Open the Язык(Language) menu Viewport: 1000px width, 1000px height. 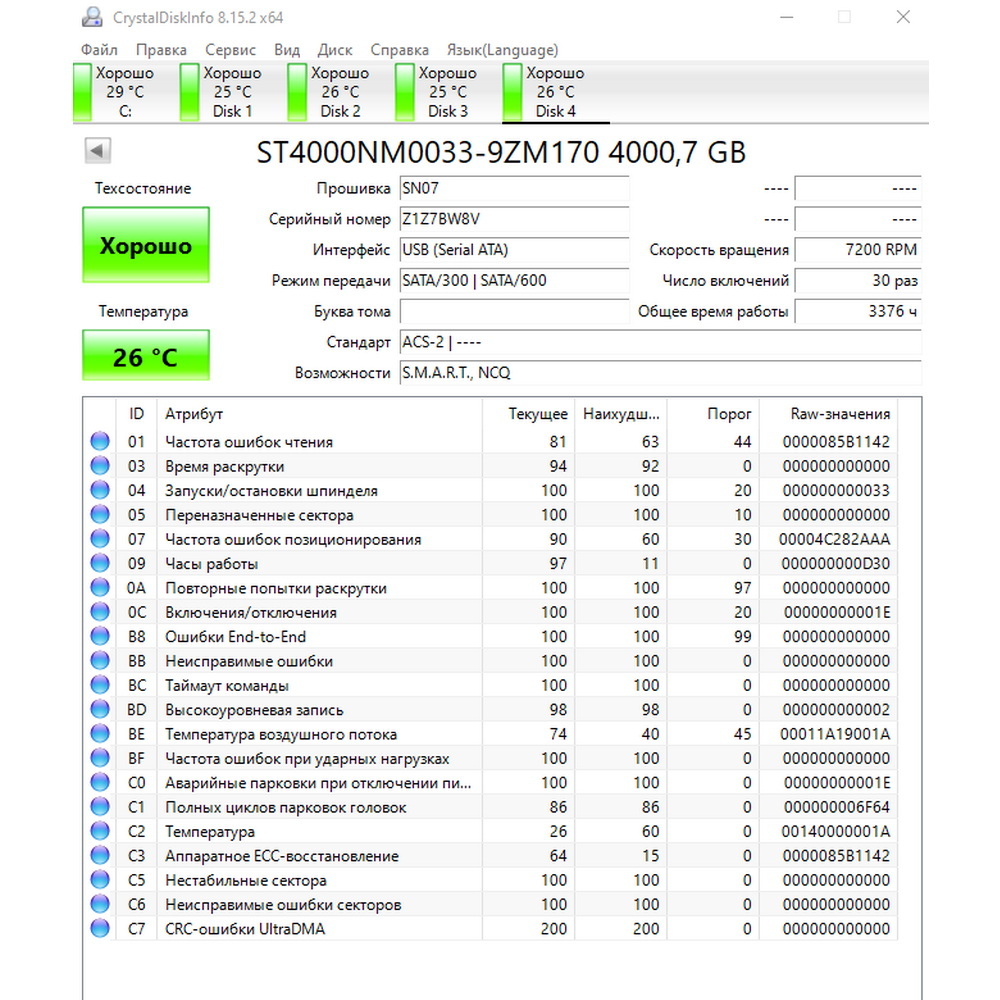(x=503, y=50)
